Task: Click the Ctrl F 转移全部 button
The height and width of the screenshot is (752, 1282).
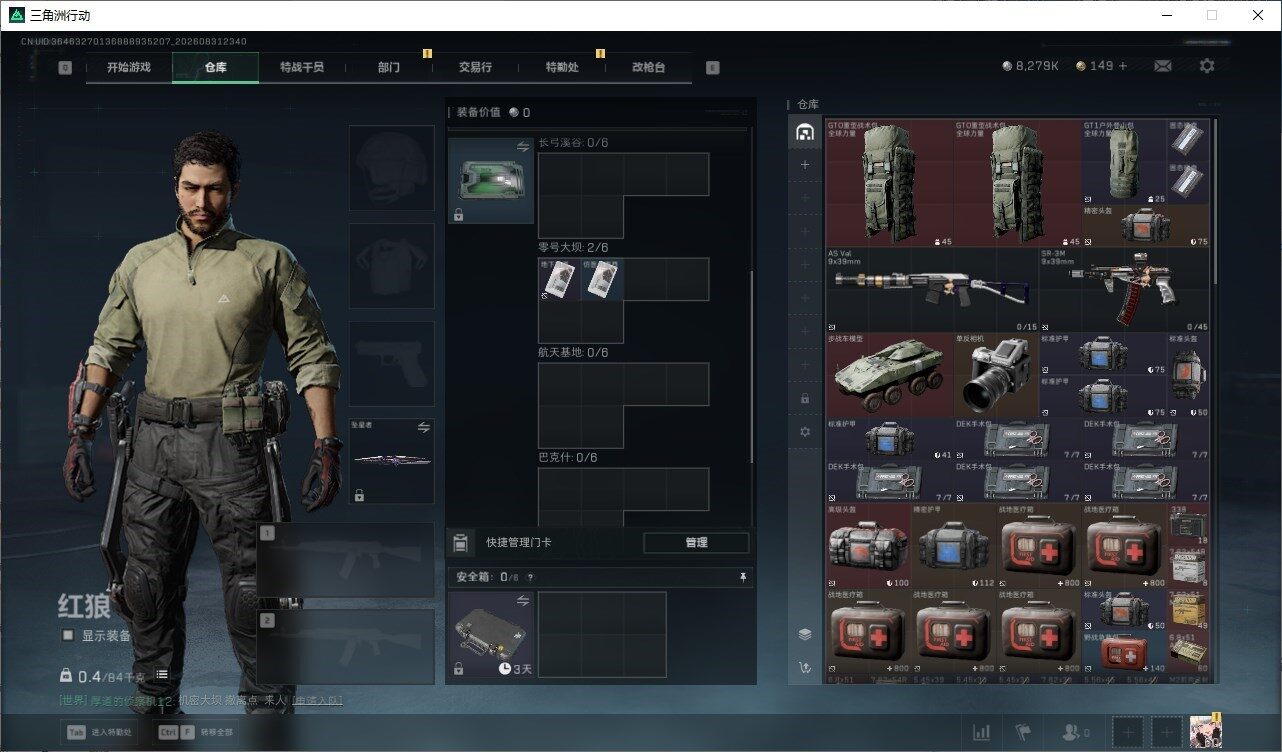Action: [197, 732]
